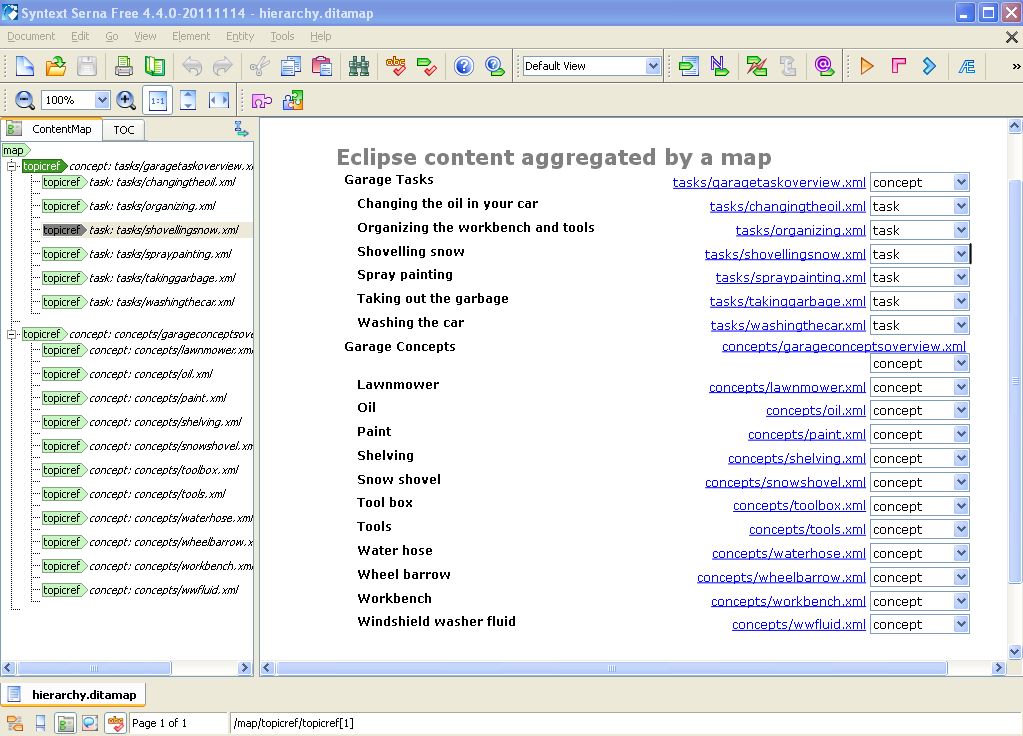Follow the tasks/washingthecar.xml link

click(788, 326)
